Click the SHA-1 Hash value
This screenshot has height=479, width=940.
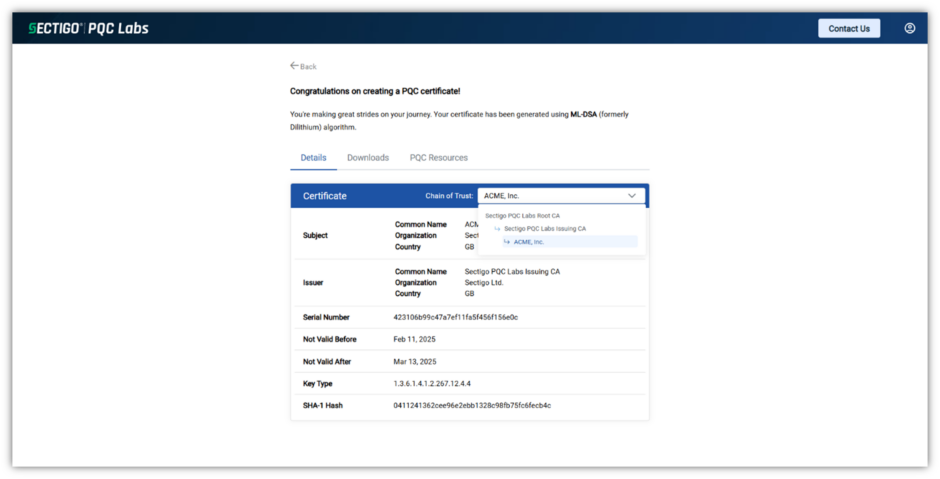tap(472, 406)
